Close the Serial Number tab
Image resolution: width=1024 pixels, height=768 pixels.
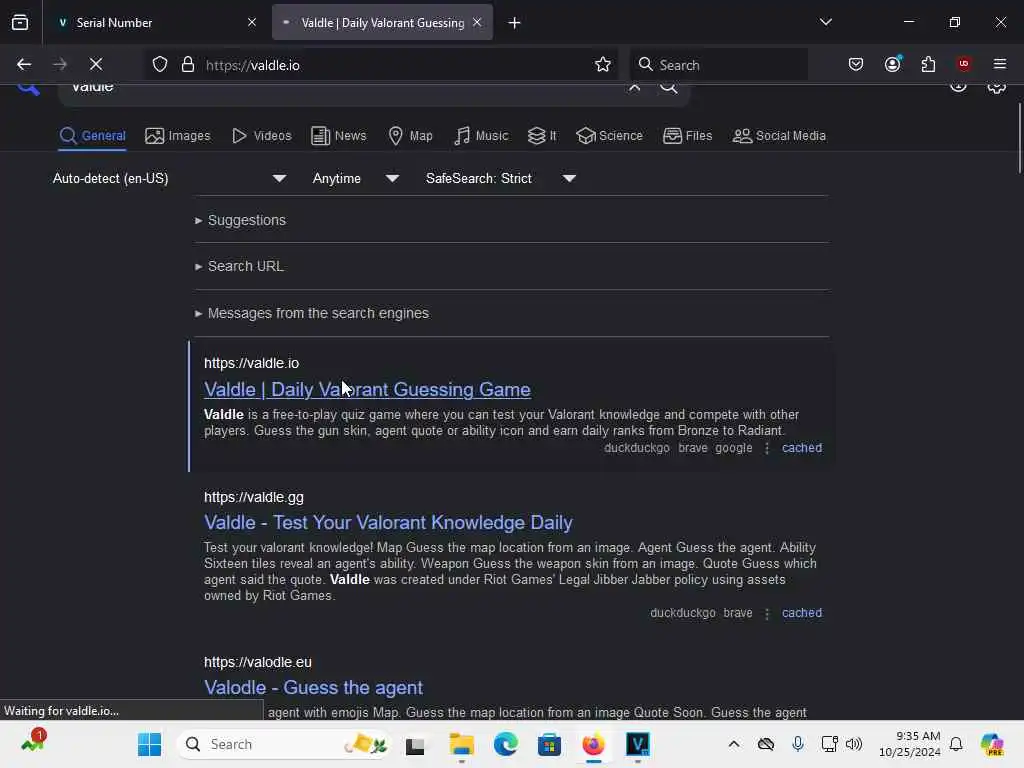click(252, 23)
